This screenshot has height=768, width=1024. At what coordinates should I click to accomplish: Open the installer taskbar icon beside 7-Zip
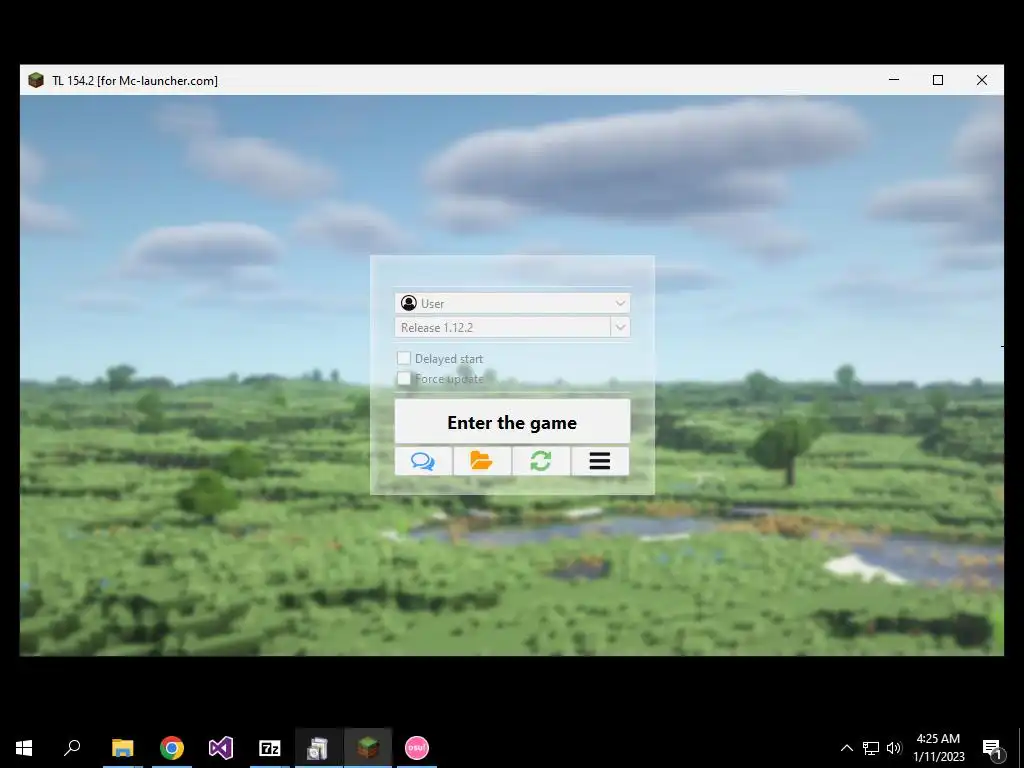319,748
